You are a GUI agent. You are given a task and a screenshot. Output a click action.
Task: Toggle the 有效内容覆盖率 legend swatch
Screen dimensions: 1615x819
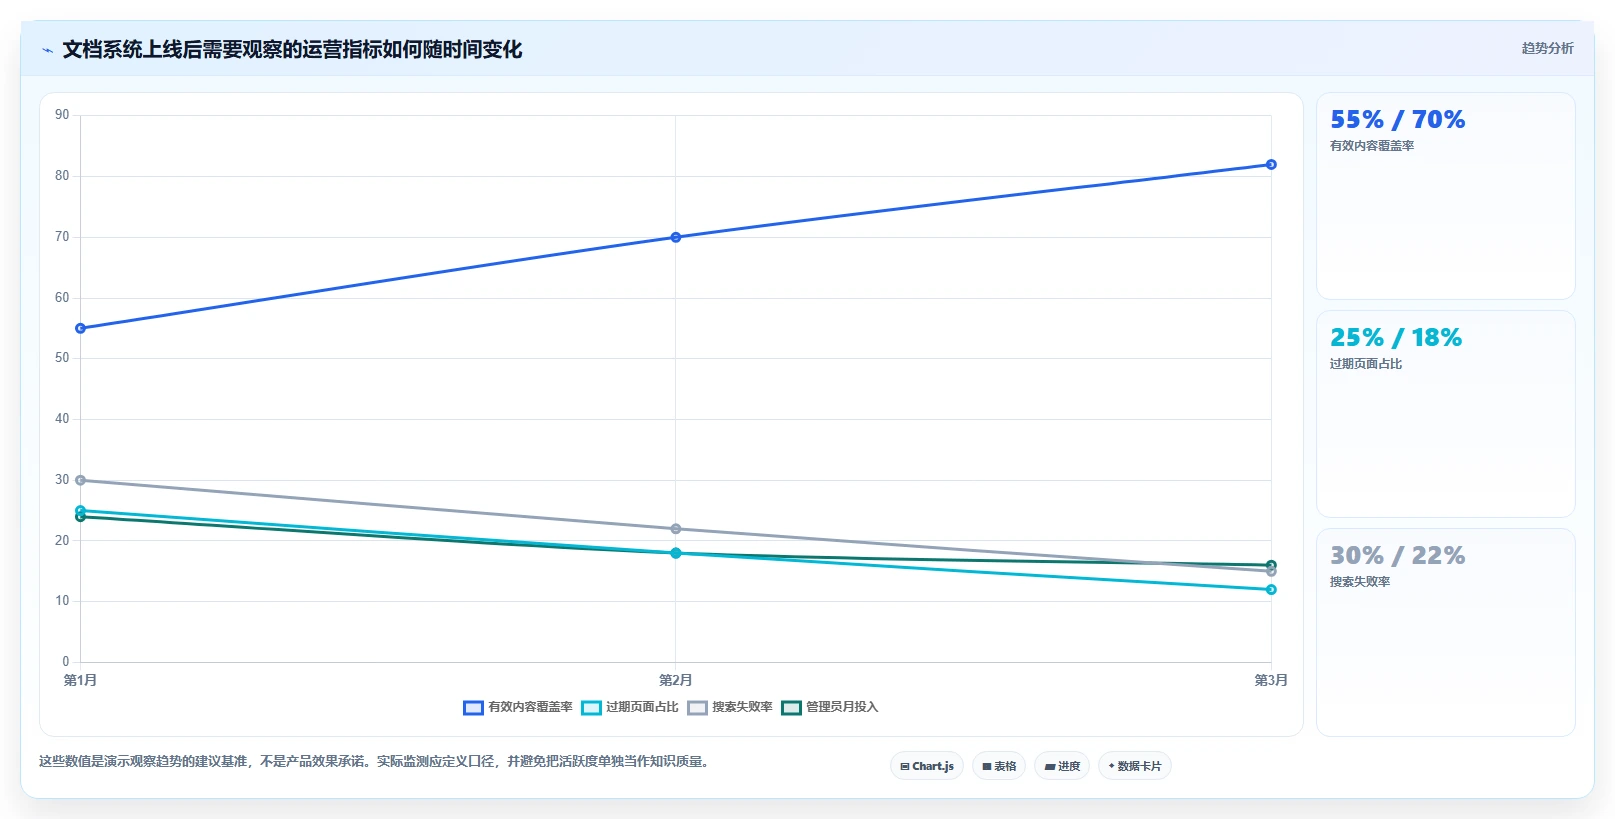pyautogui.click(x=473, y=708)
